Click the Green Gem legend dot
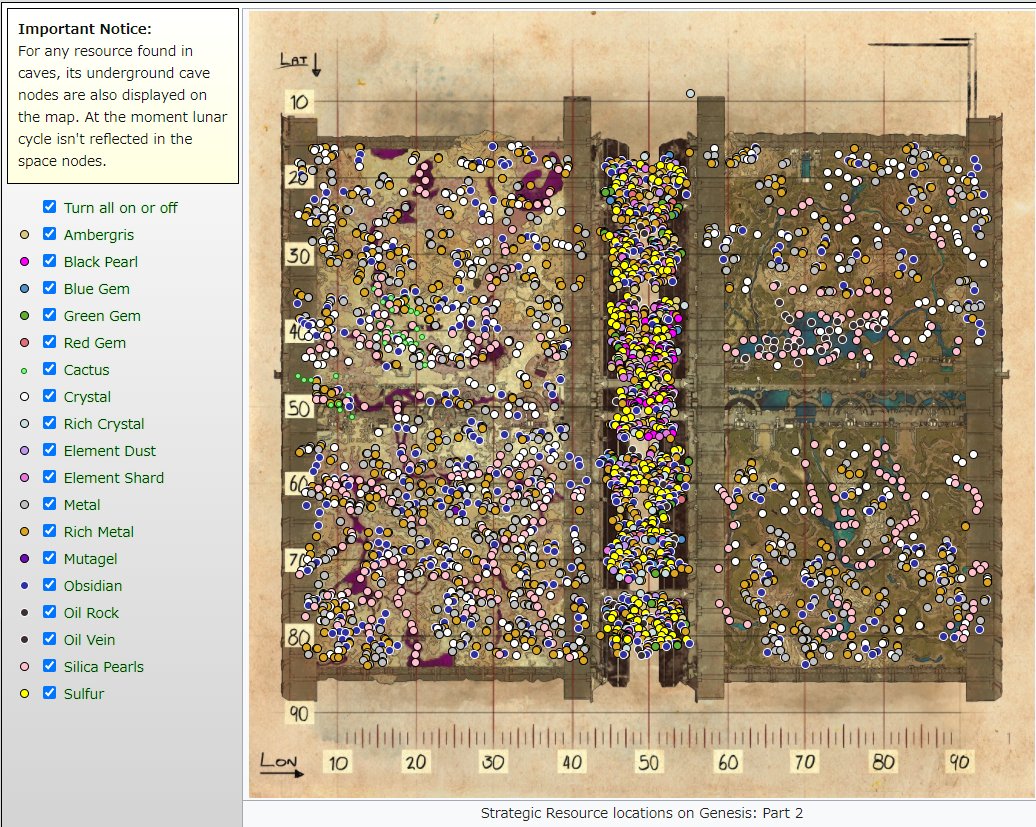The width and height of the screenshot is (1036, 827). click(24, 316)
